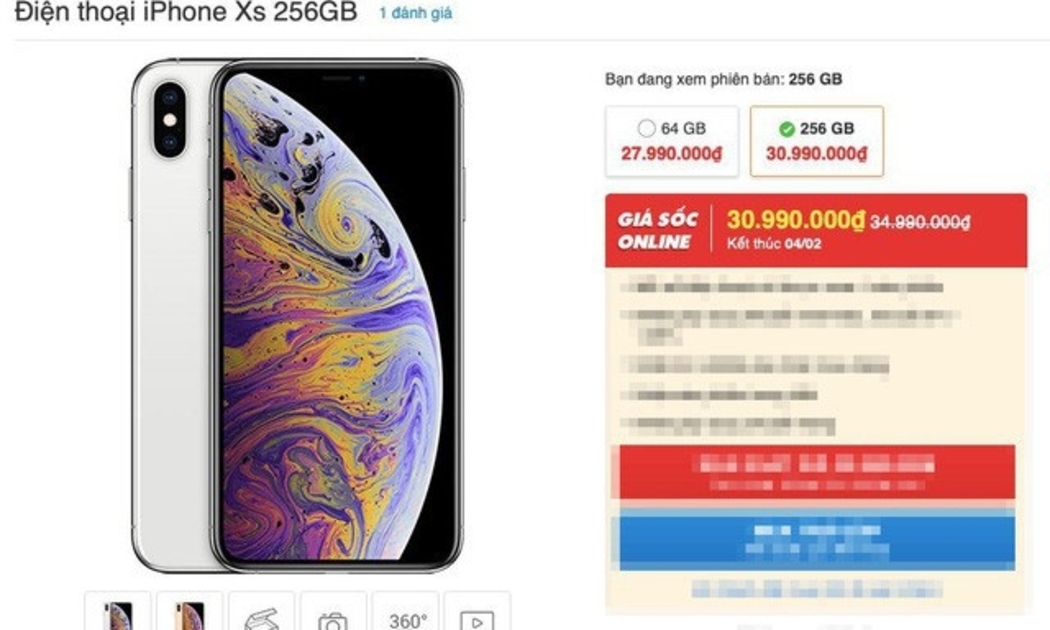Select the gold iPhone thumbnail
The image size is (1050, 630).
pyautogui.click(x=190, y=612)
